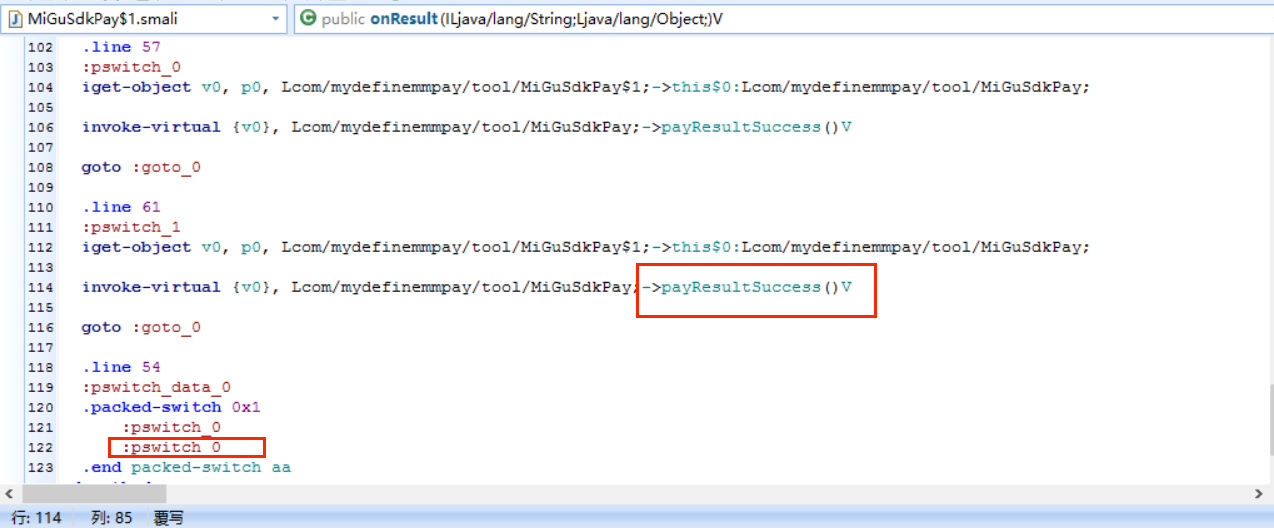Screen dimensions: 1274x528
Task: Select the :pswitch_0 label on line 103
Action: coord(131,67)
